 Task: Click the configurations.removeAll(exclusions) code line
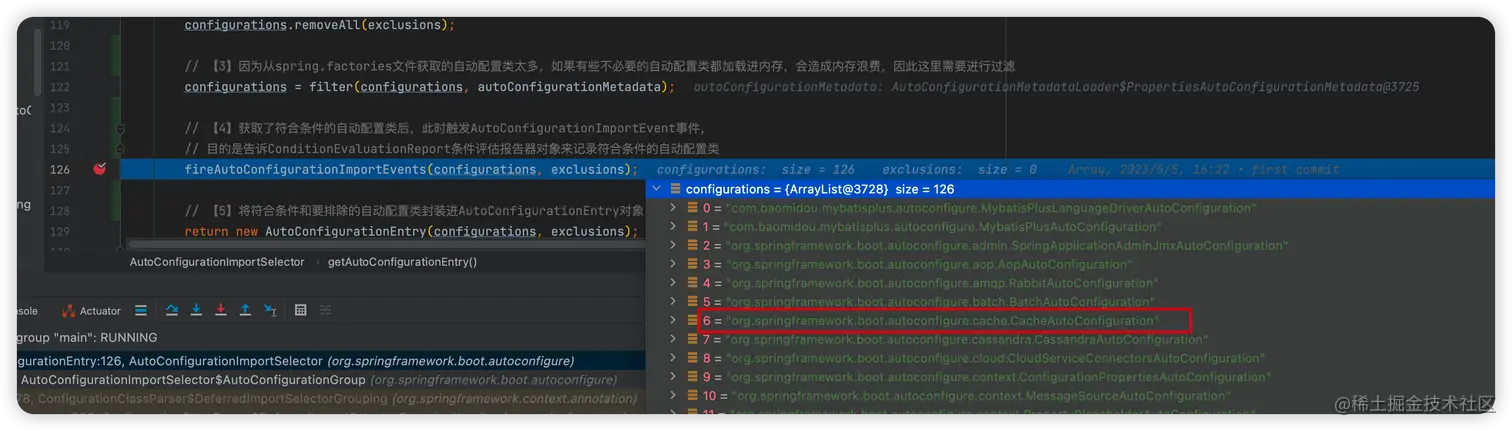[x=319, y=25]
